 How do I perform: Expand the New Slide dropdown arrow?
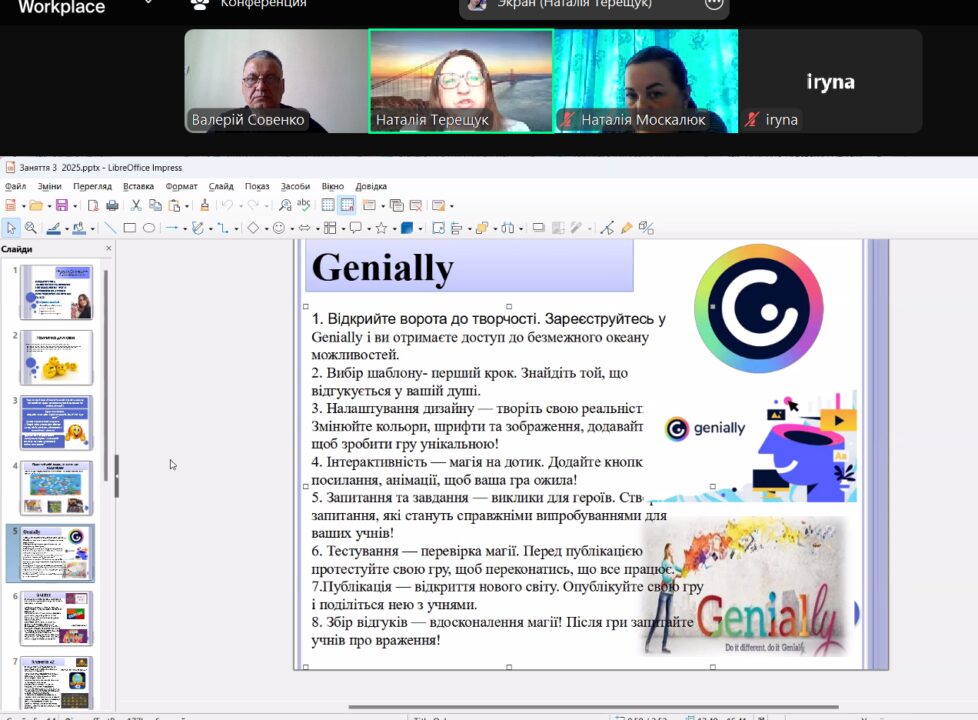[x=383, y=206]
